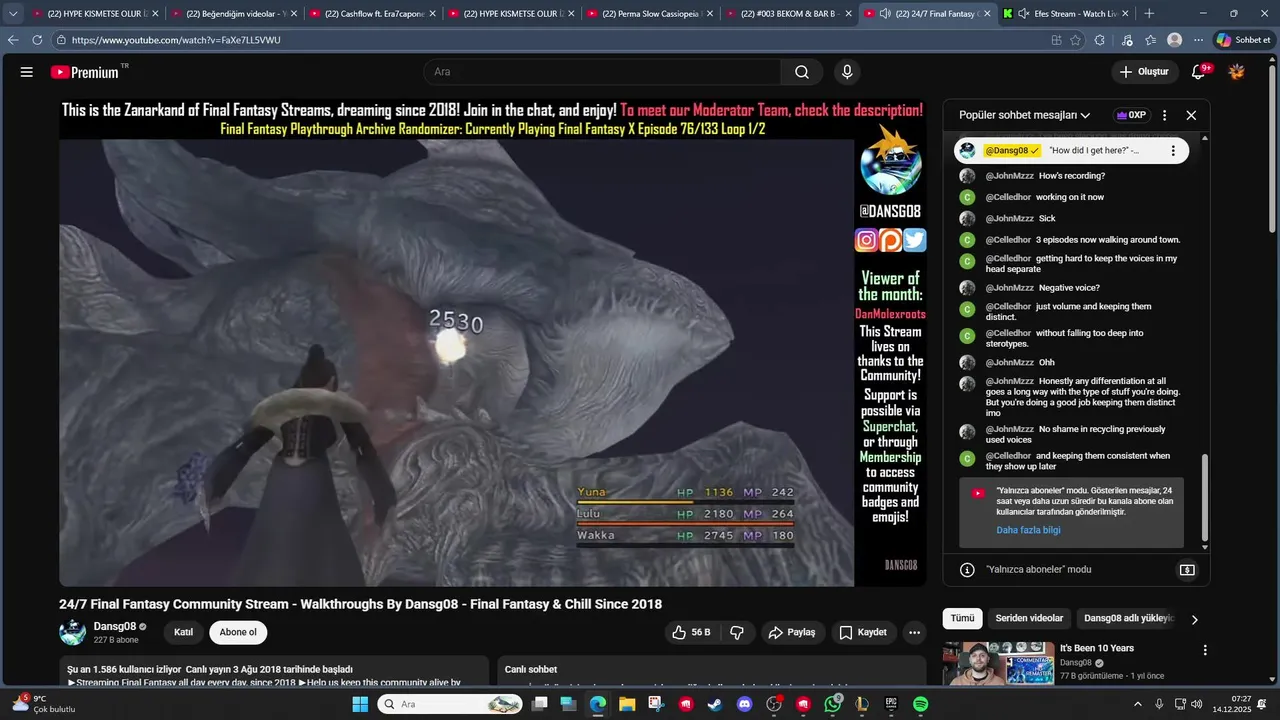
Task: Go back with browser back arrow
Action: 13,40
